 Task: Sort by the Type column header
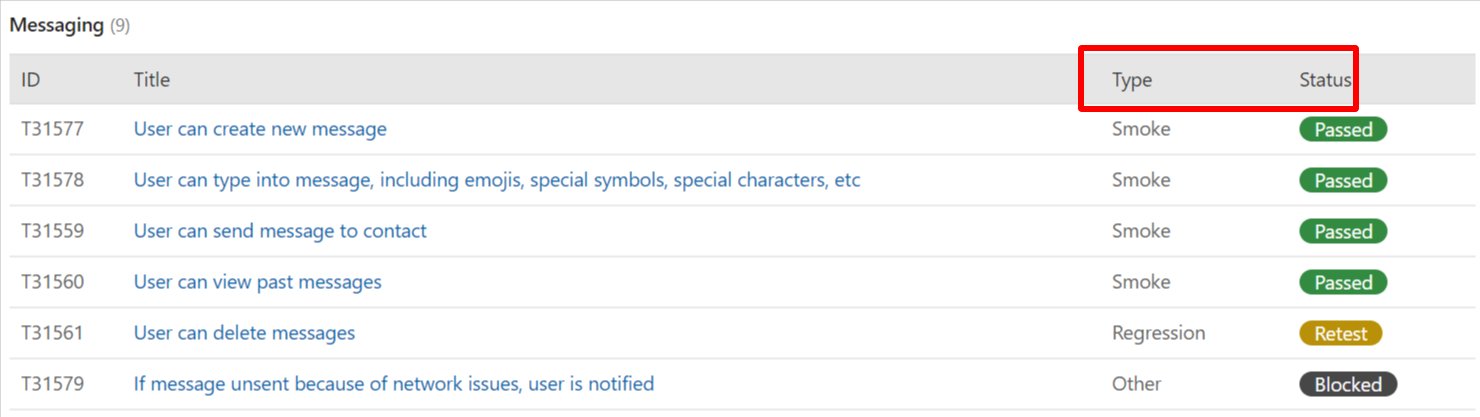(1132, 80)
